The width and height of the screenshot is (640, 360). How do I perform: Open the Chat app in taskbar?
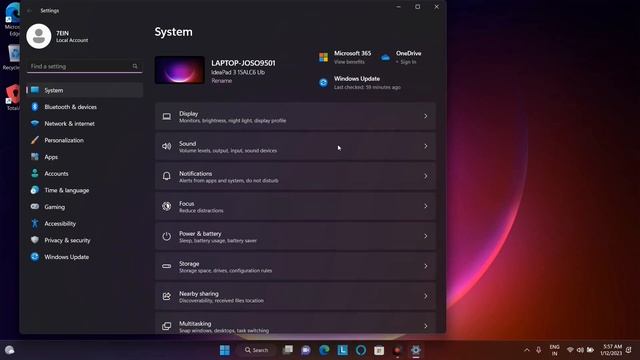pyautogui.click(x=306, y=350)
